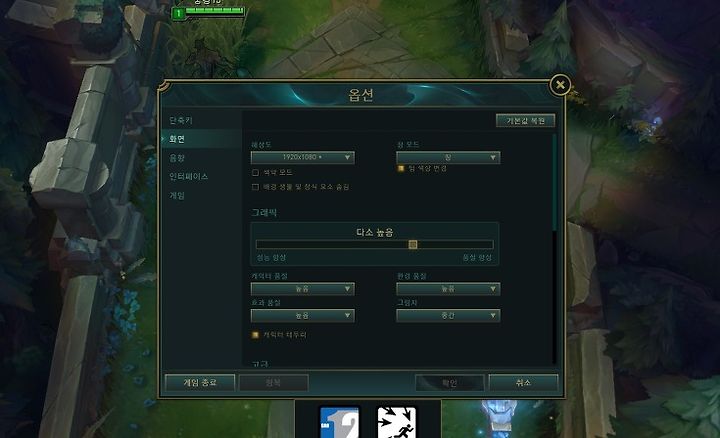Expand the environment quality (환경 품질) dropdown

[x=448, y=289]
